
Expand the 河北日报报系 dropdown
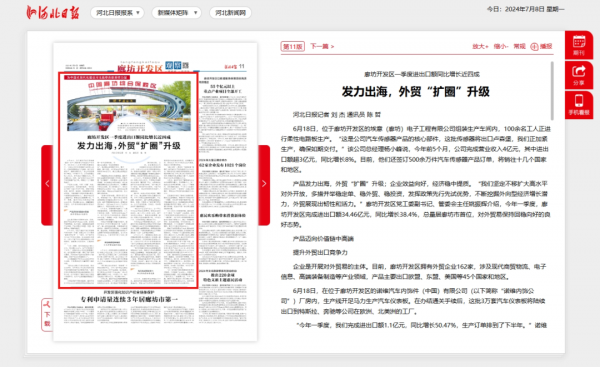[x=117, y=13]
